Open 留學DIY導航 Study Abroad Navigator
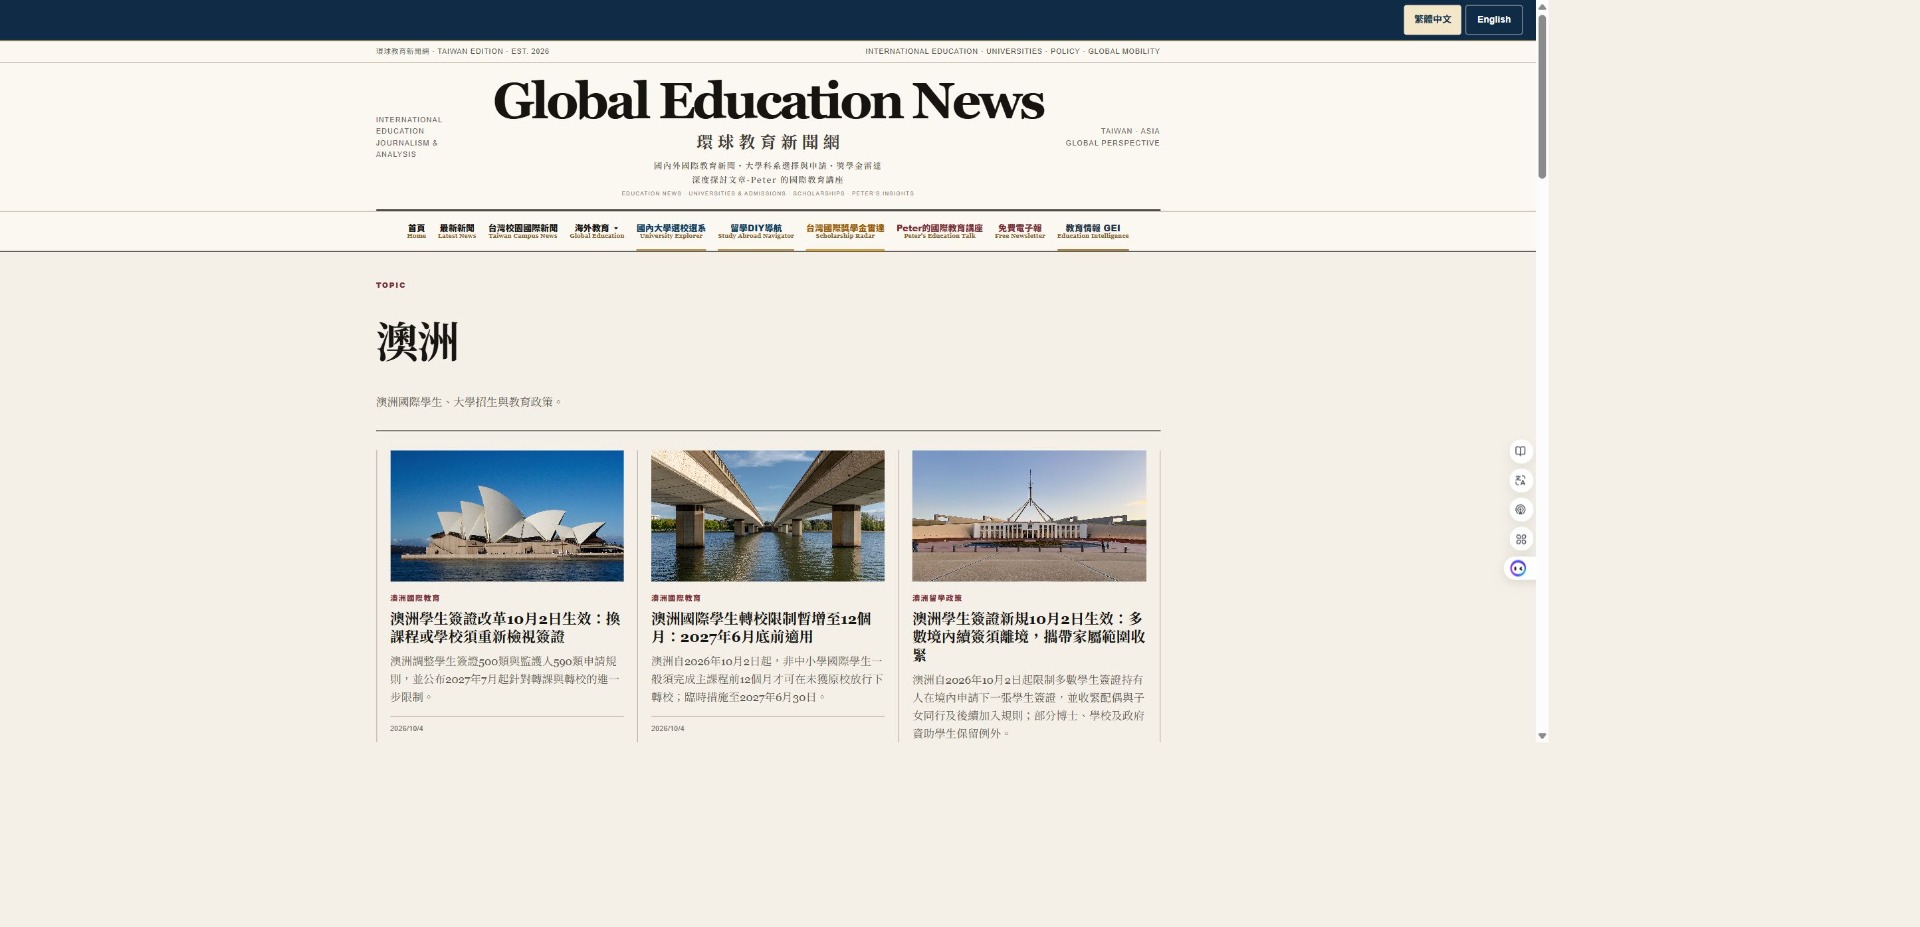The height and width of the screenshot is (927, 1920). (x=756, y=231)
